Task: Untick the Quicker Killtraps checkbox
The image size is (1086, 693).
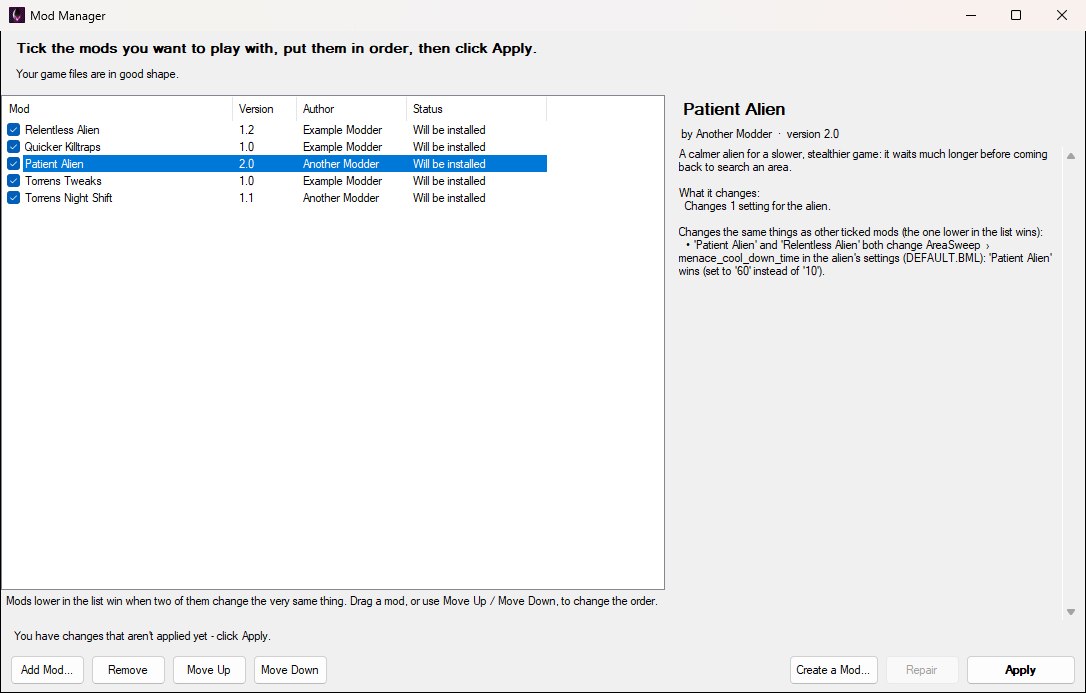Action: (x=13, y=147)
